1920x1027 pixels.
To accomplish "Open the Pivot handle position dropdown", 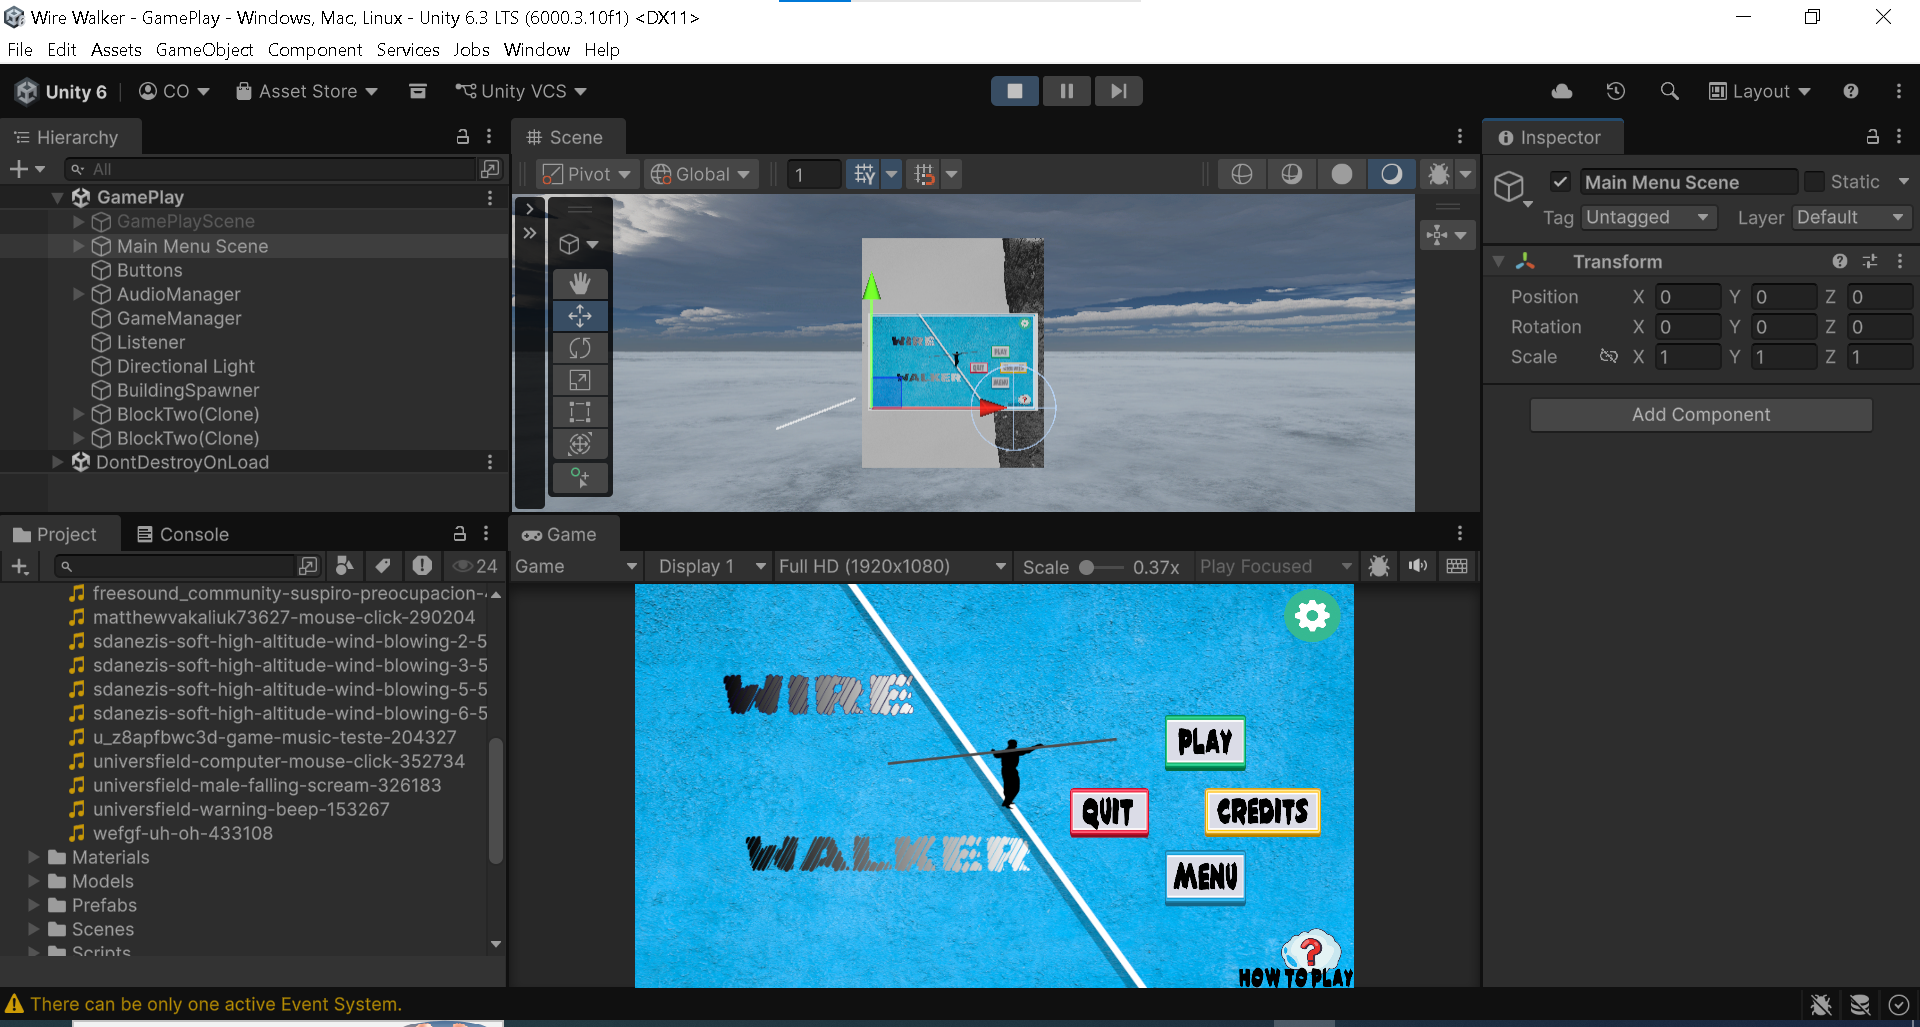I will (x=586, y=174).
